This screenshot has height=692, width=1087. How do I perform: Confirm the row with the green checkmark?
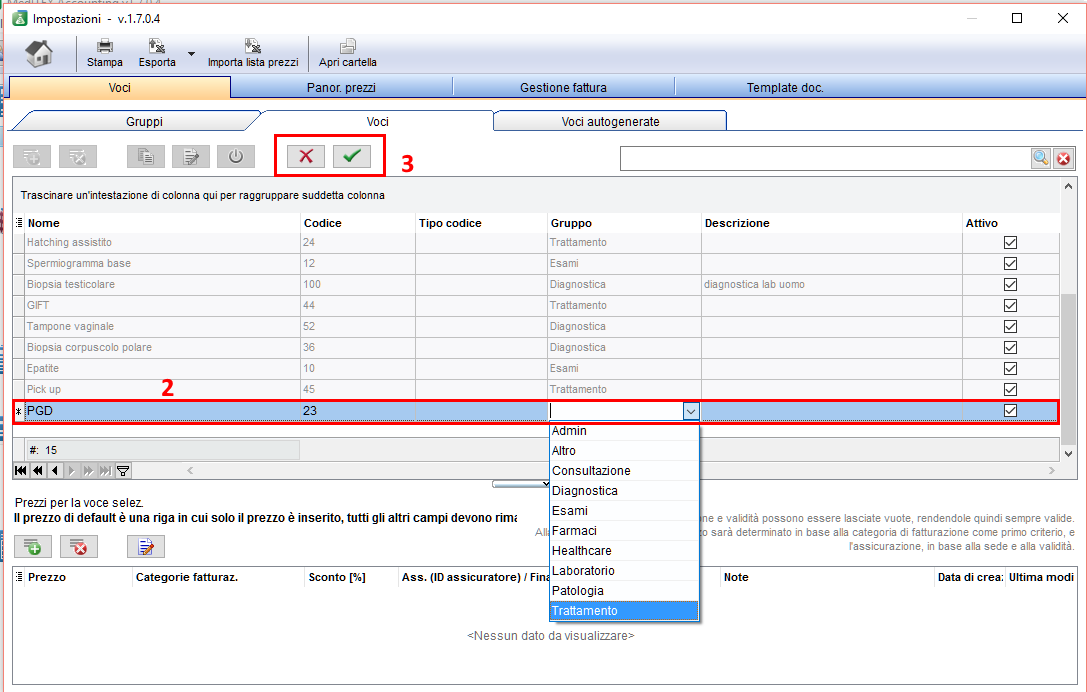tap(351, 156)
